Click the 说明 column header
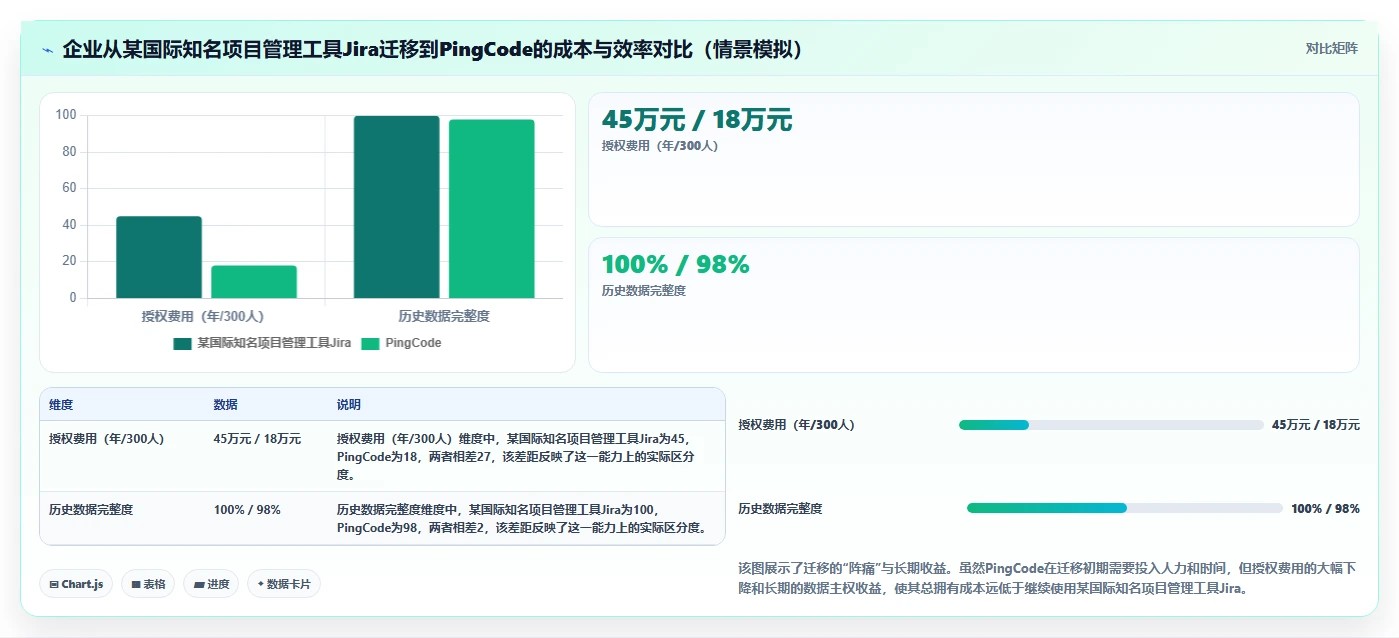Viewport: 1399px width, 638px height. point(349,405)
